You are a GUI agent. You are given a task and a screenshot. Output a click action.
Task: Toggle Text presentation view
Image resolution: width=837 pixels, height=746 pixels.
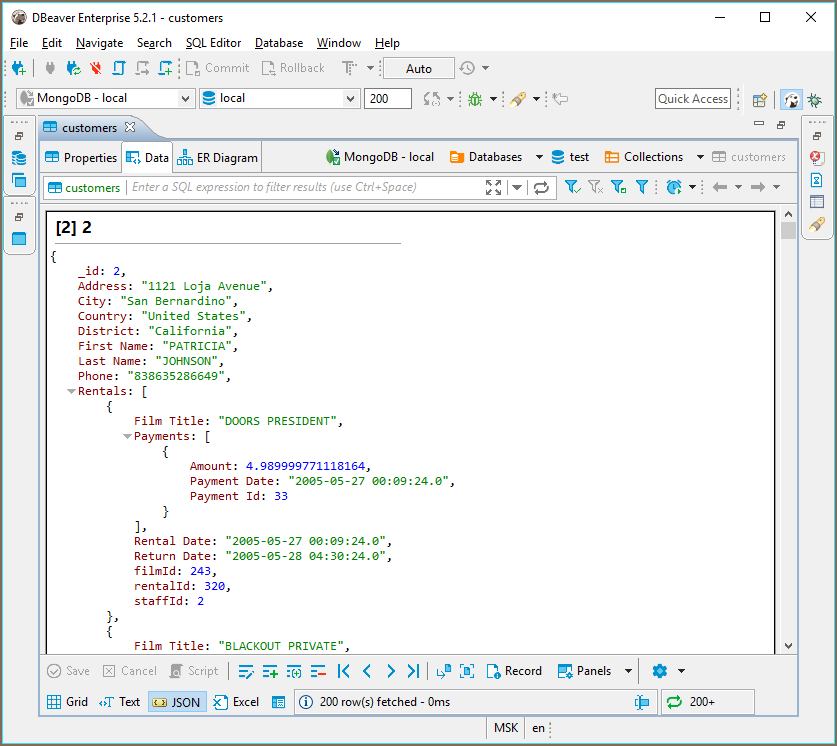(x=120, y=702)
